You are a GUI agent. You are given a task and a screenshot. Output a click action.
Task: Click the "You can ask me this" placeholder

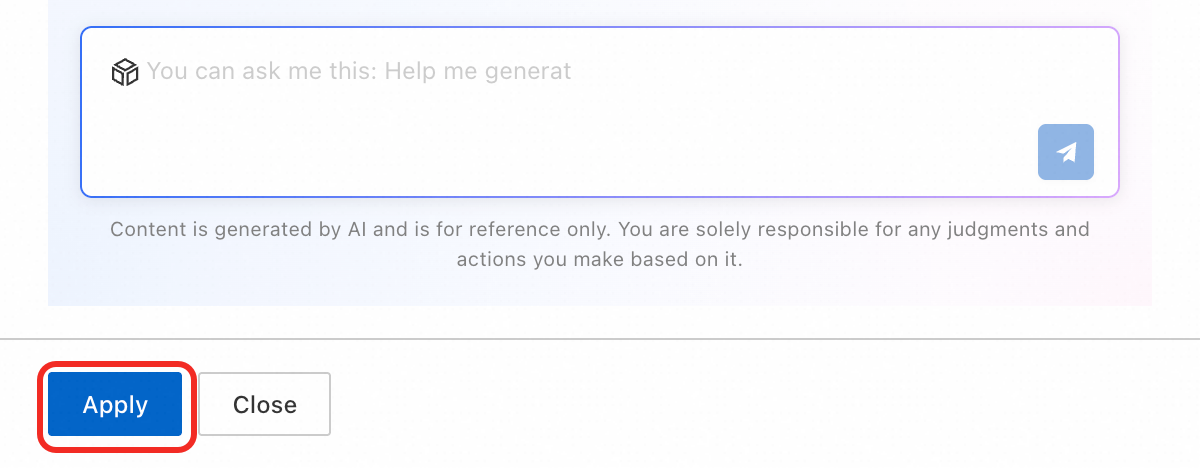coord(359,72)
